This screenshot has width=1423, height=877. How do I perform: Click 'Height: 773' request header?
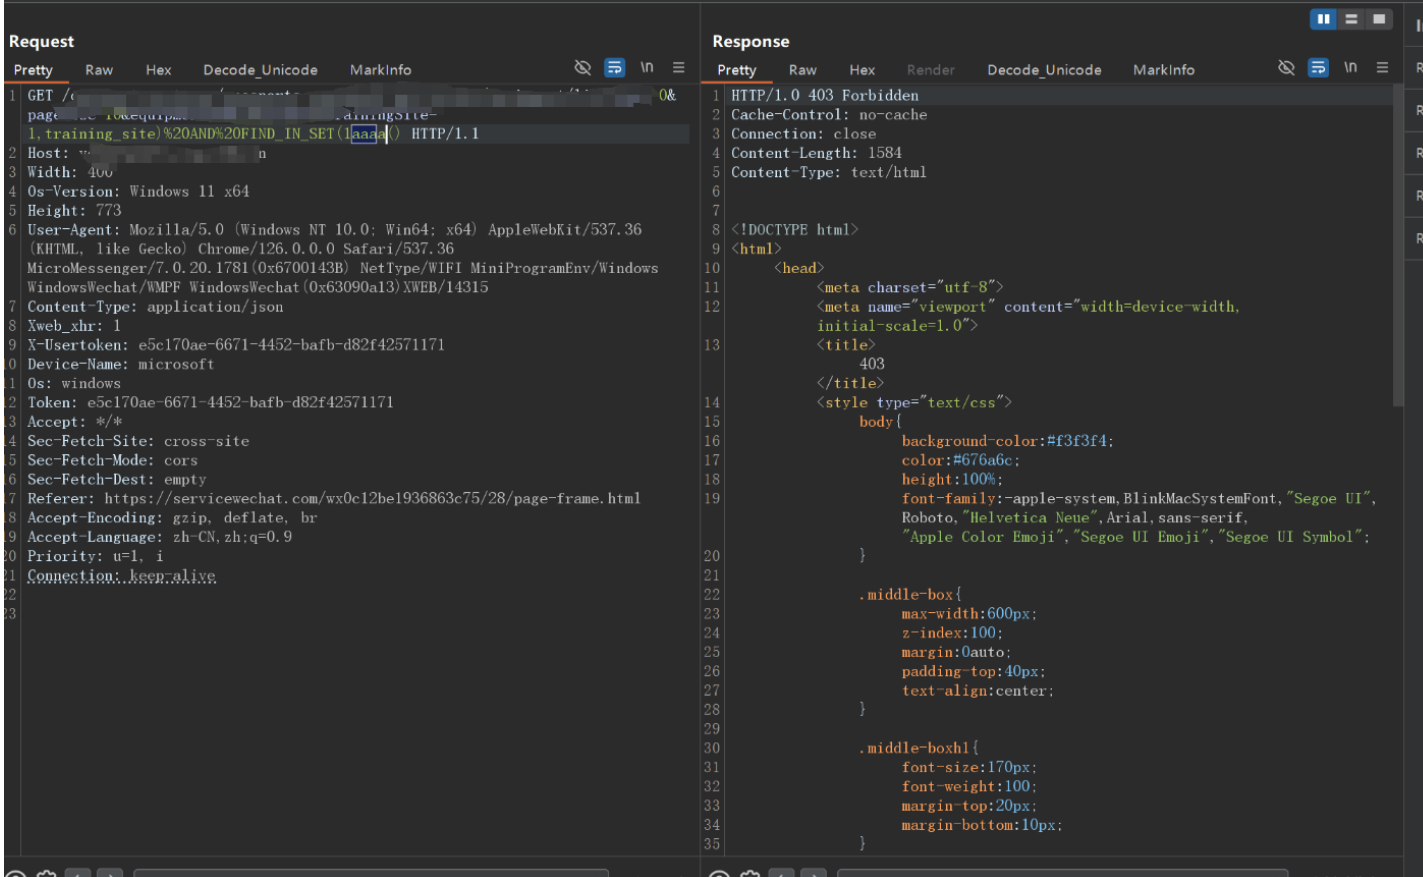pyautogui.click(x=74, y=210)
